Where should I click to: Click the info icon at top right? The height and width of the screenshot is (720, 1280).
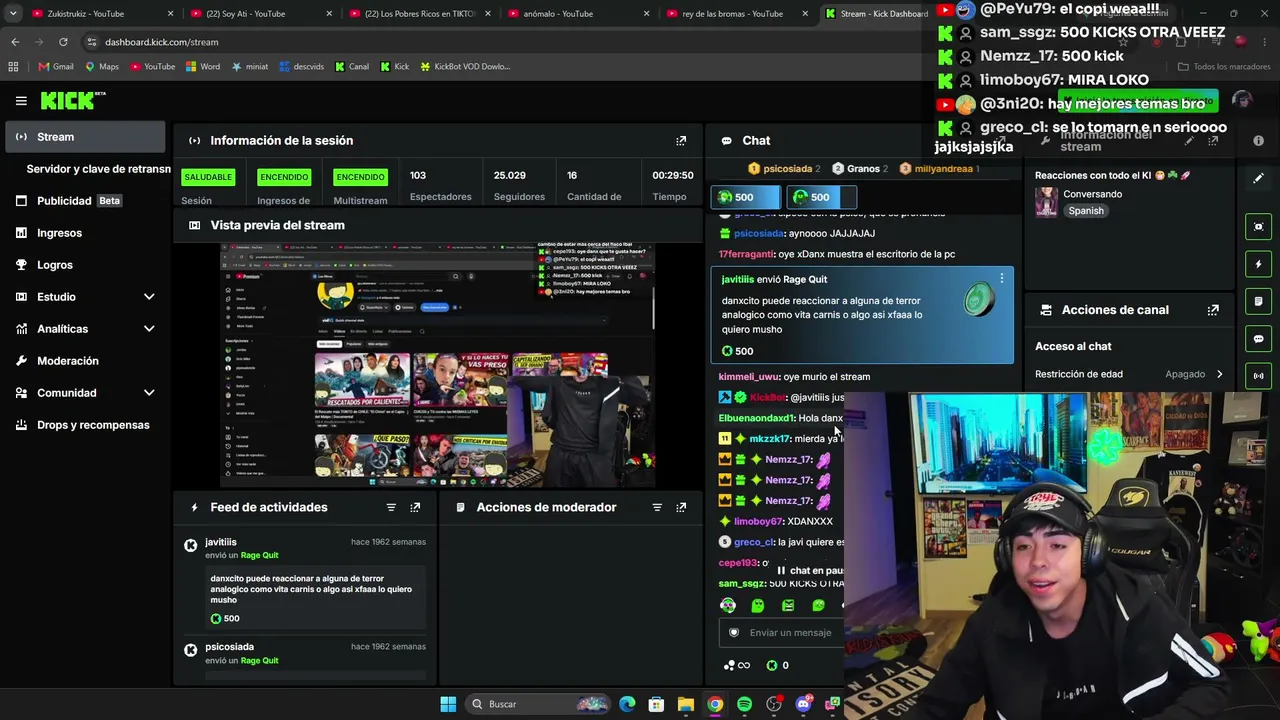tap(1259, 141)
